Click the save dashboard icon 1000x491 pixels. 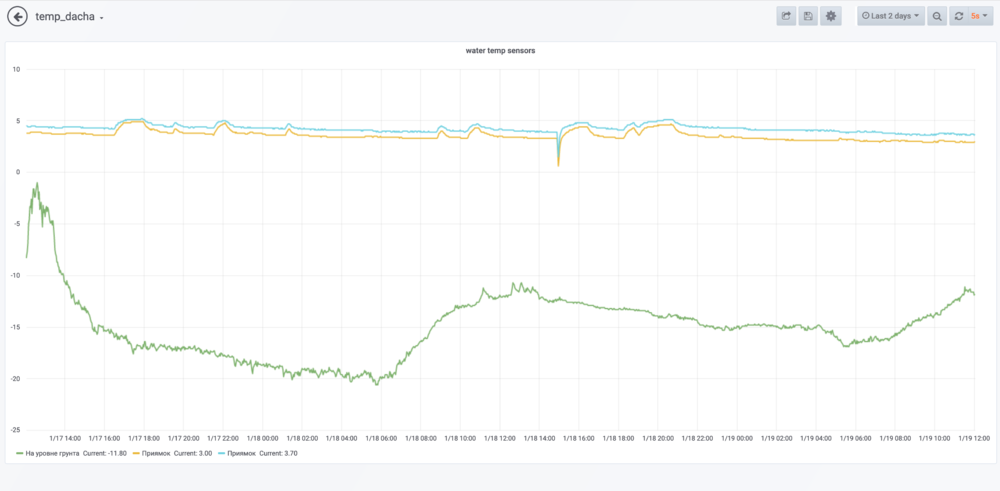coord(808,16)
